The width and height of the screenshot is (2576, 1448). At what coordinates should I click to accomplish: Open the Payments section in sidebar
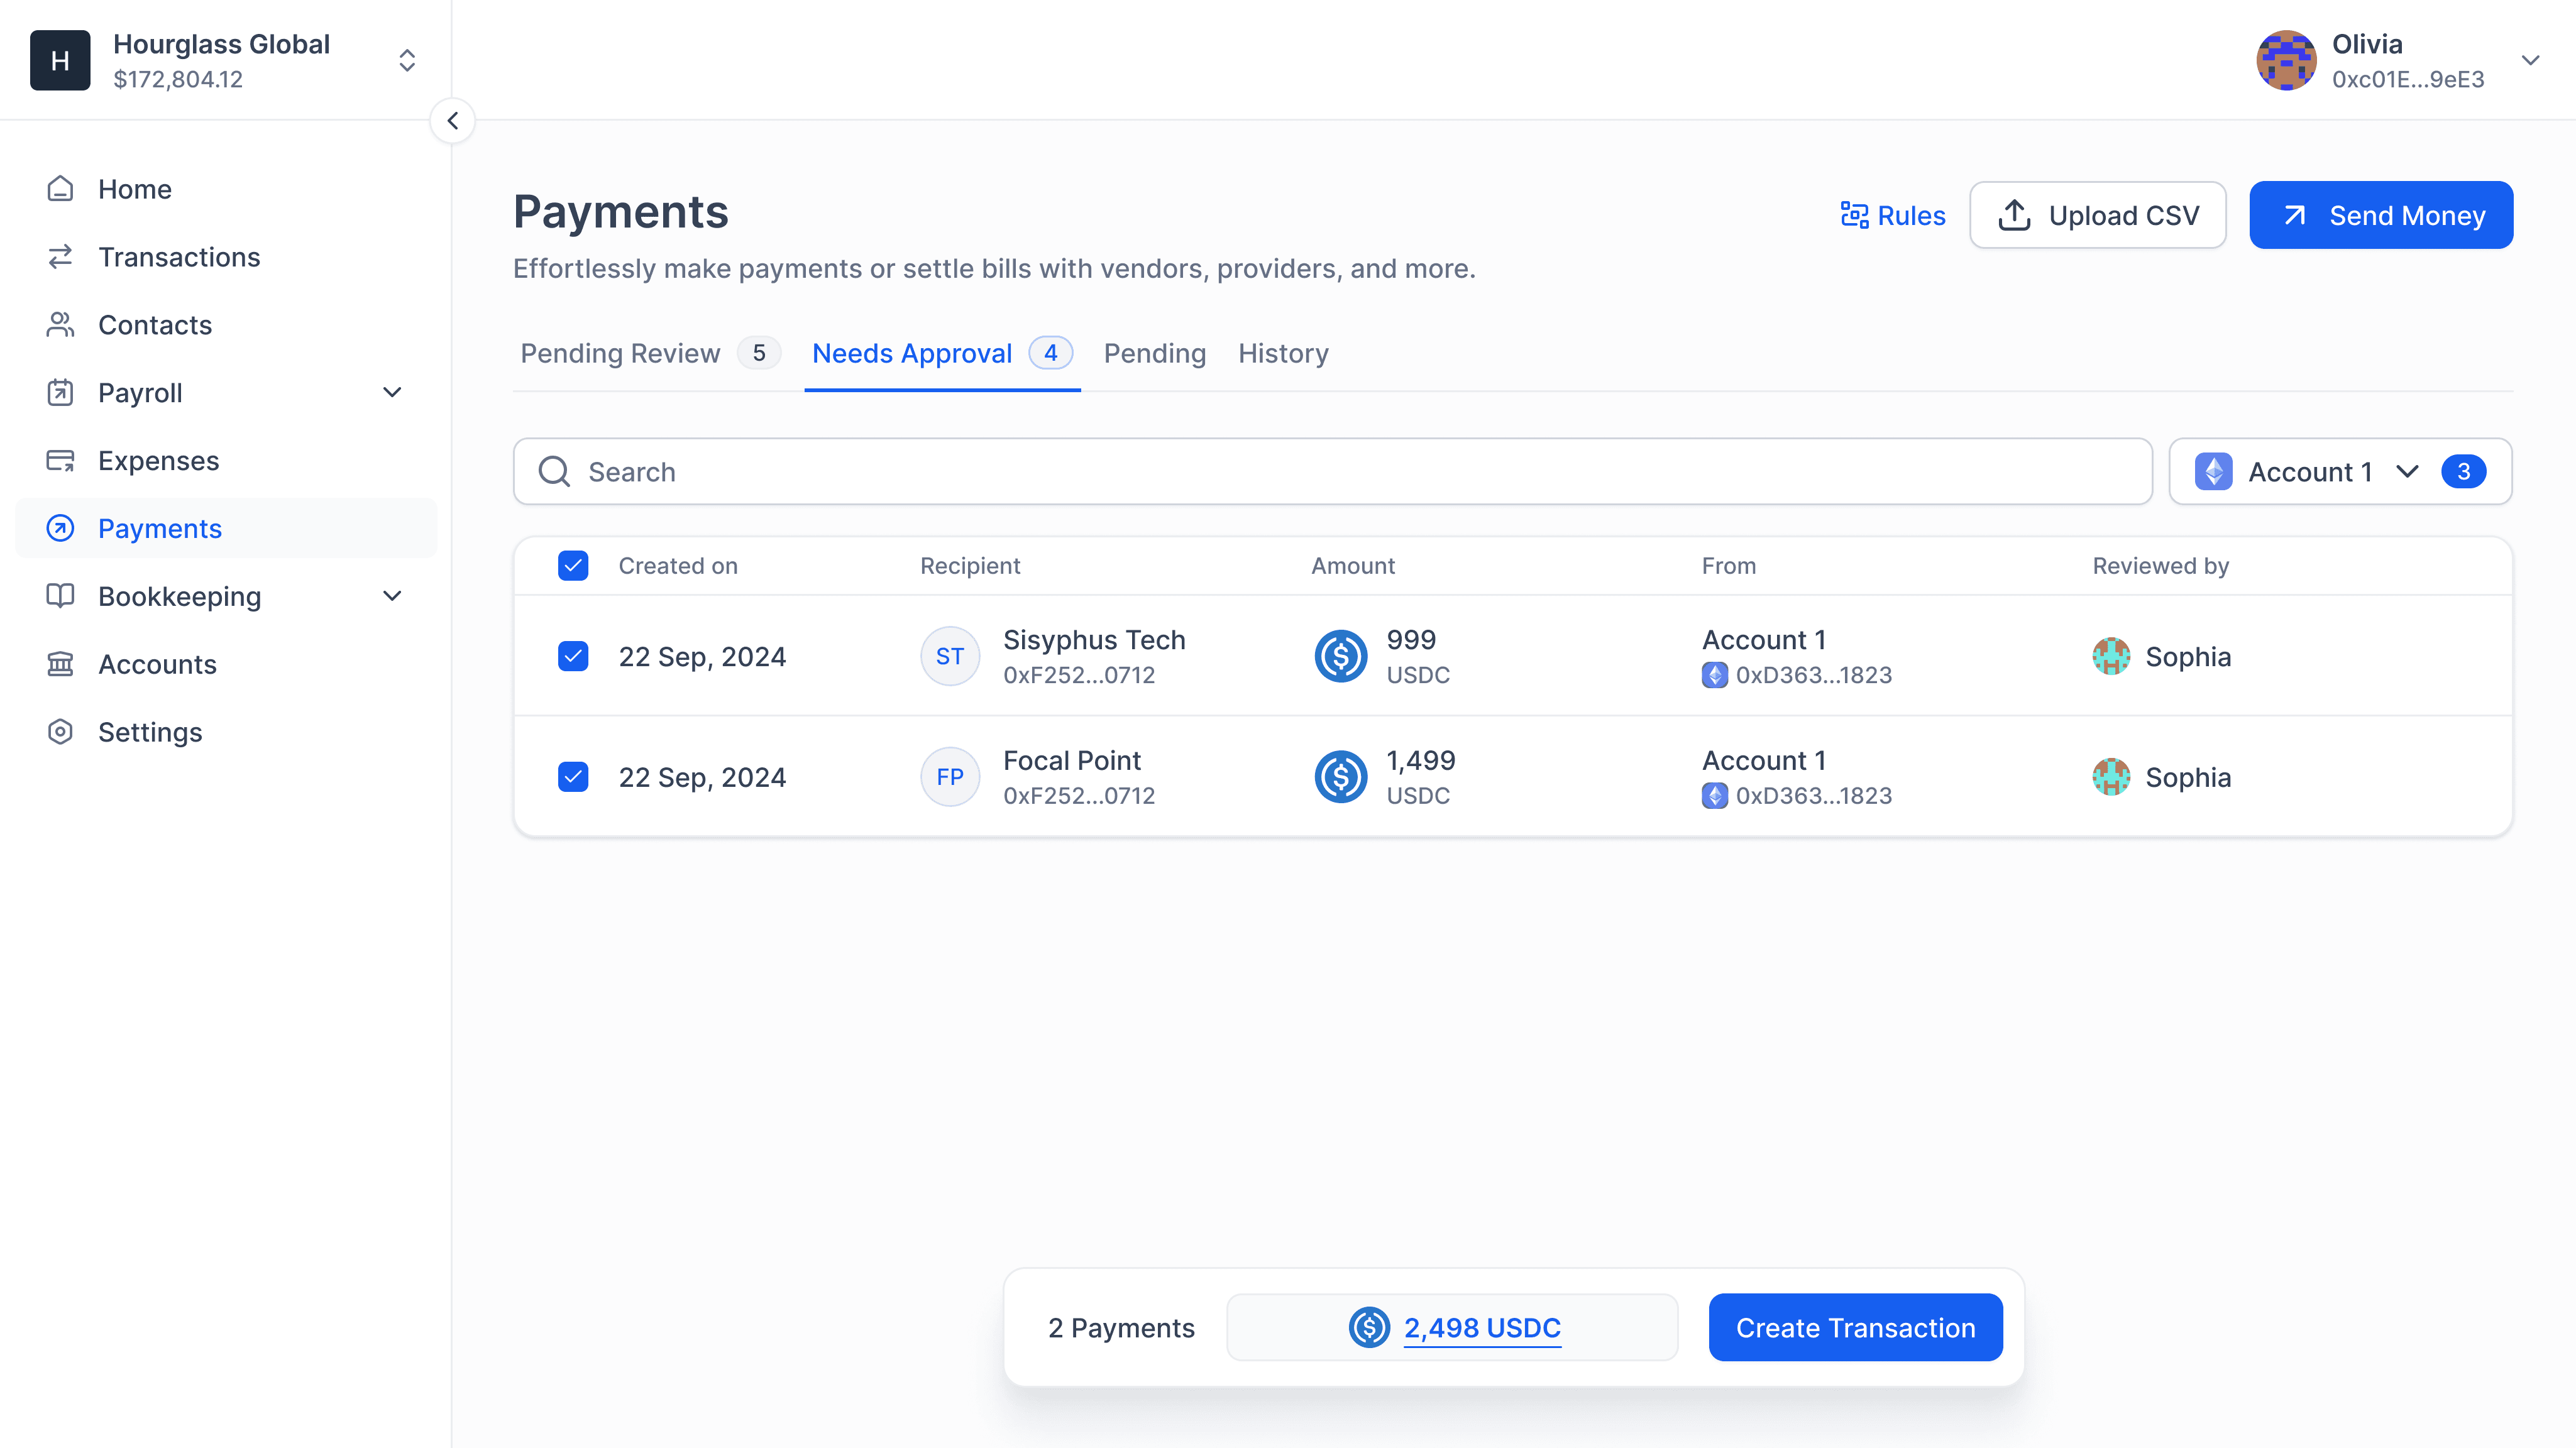[159, 528]
